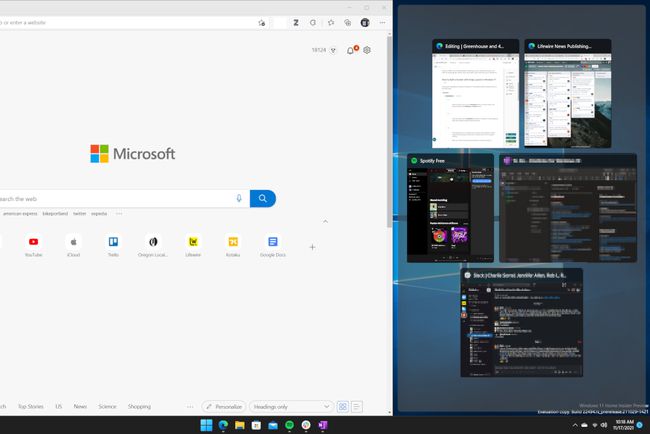Focus the Search the web field
The width and height of the screenshot is (650, 434).
click(x=124, y=199)
